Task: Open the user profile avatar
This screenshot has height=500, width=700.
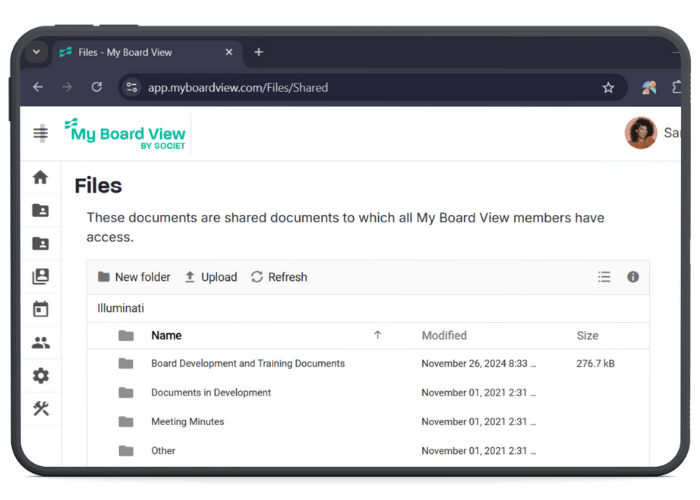Action: coord(641,133)
